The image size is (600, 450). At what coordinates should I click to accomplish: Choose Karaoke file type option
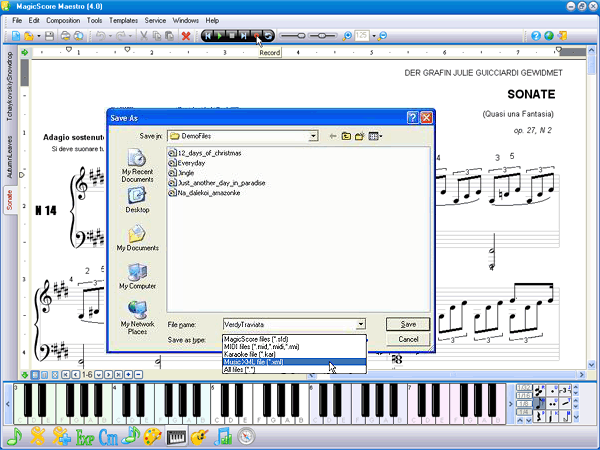pyautogui.click(x=294, y=354)
